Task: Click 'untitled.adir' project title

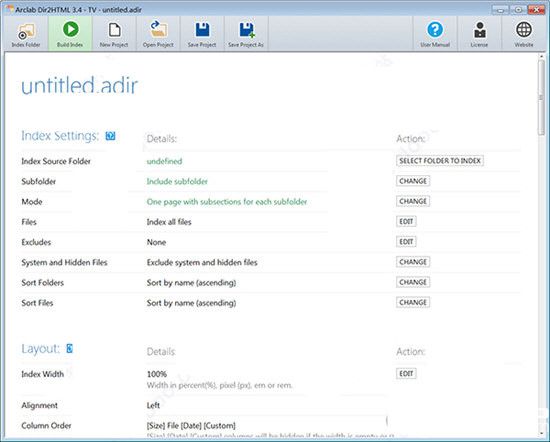Action: click(x=80, y=85)
